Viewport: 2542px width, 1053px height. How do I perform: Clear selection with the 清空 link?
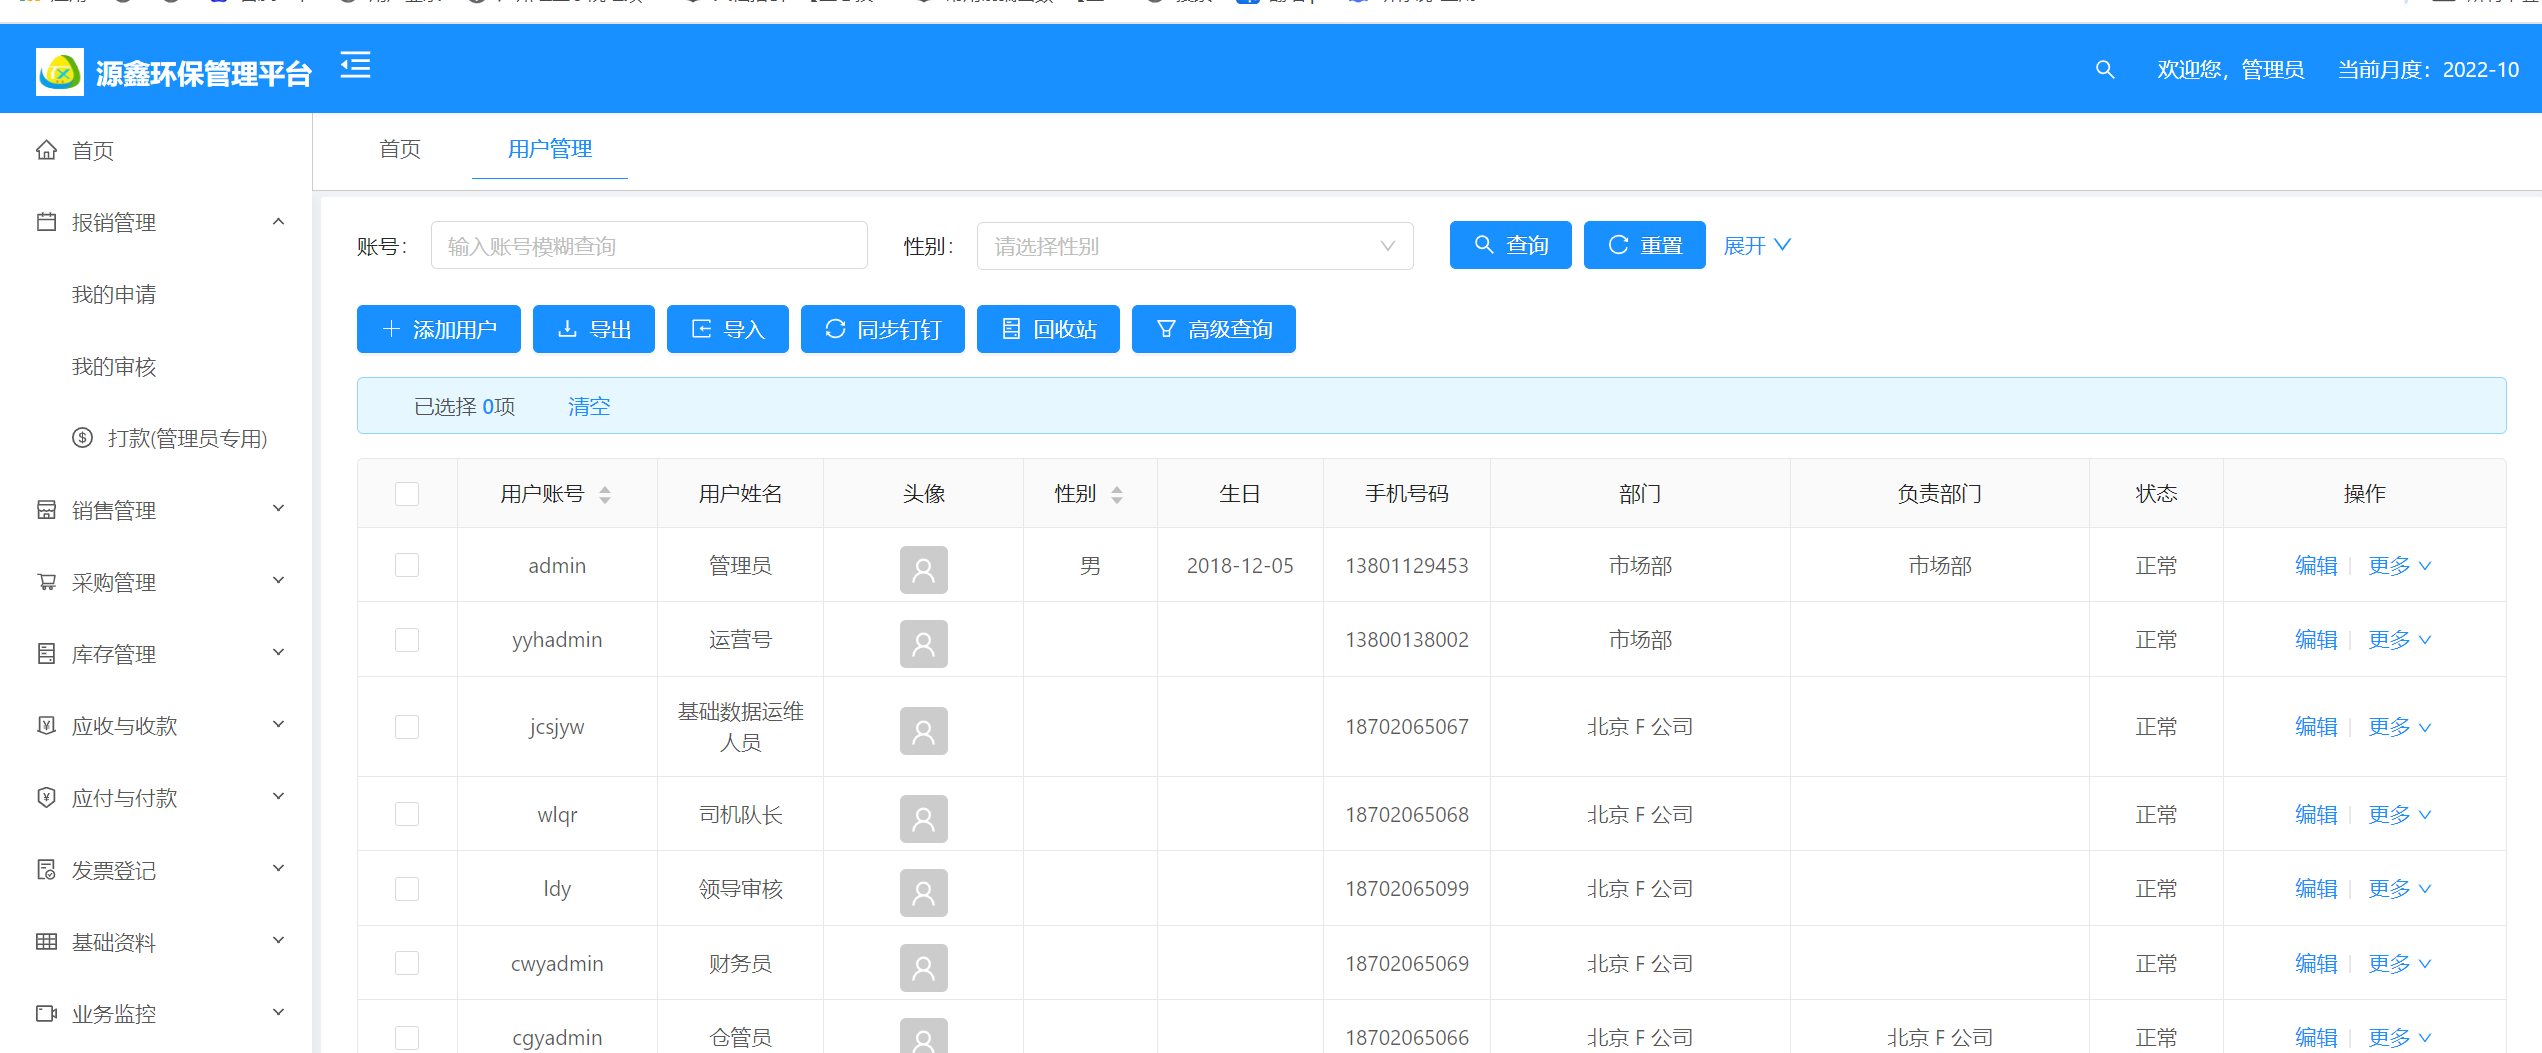click(x=589, y=406)
